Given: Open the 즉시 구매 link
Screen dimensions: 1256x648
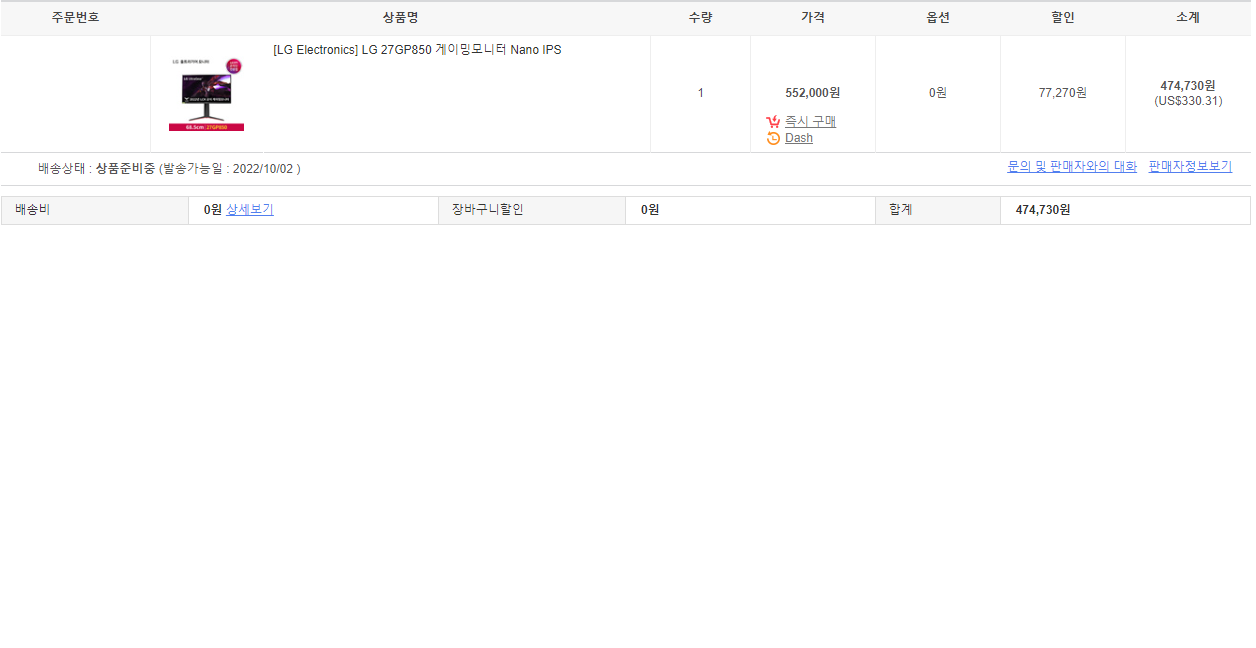Looking at the screenshot, I should click(810, 121).
